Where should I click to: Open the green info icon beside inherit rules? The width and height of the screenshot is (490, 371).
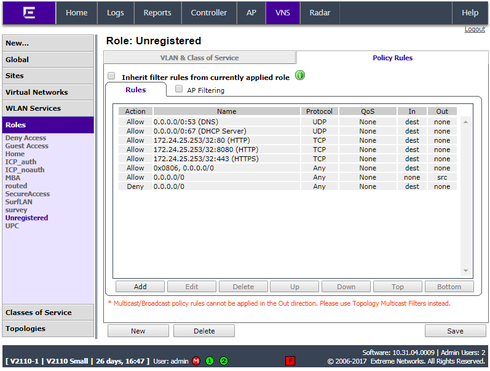[x=300, y=75]
